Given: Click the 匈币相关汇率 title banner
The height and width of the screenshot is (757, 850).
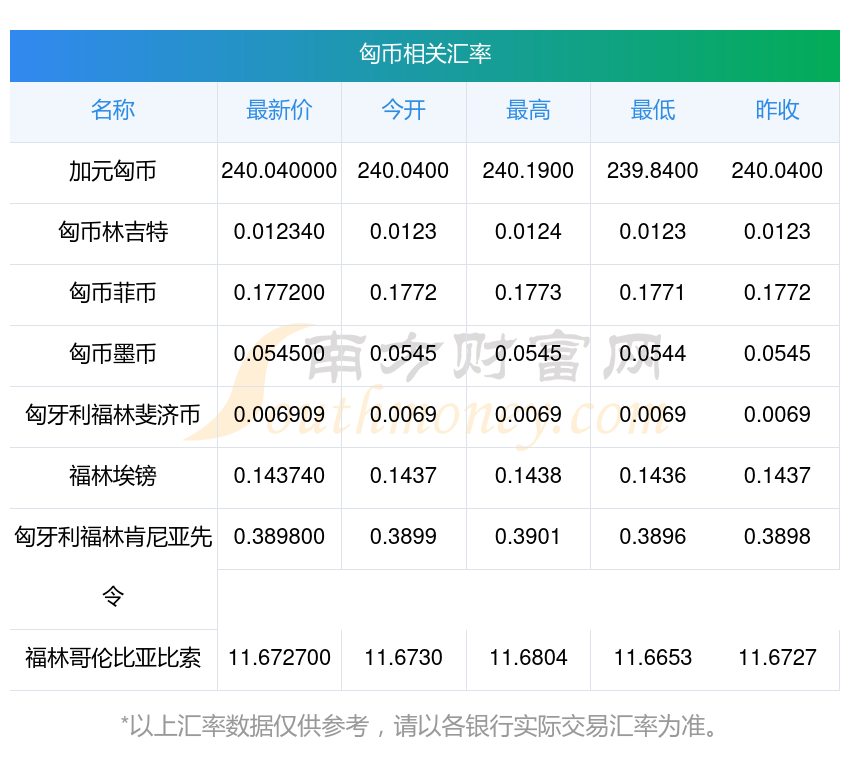Looking at the screenshot, I should 425,54.
